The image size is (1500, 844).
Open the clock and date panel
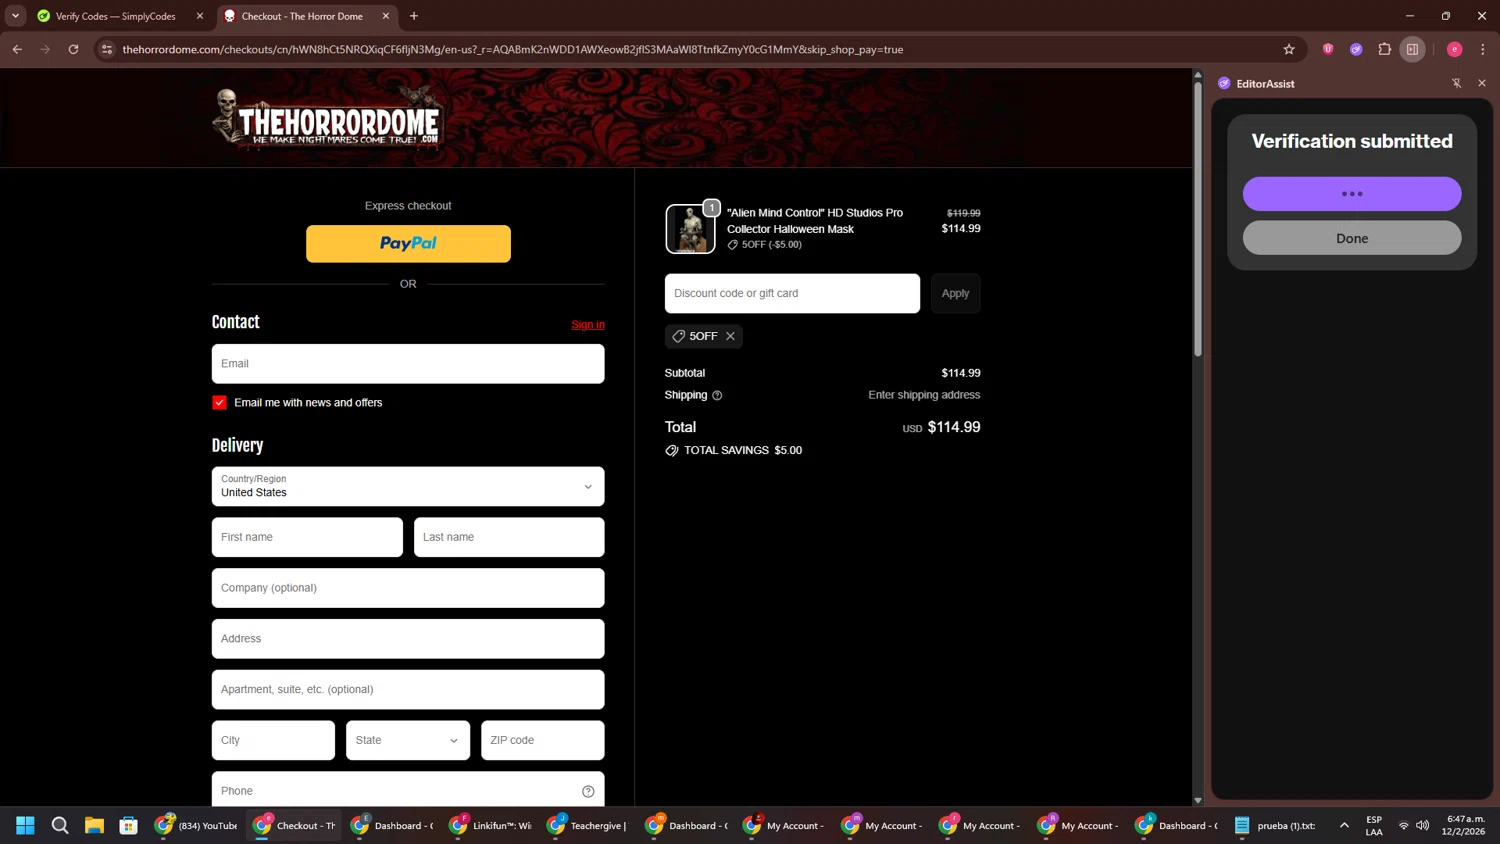tap(1463, 825)
